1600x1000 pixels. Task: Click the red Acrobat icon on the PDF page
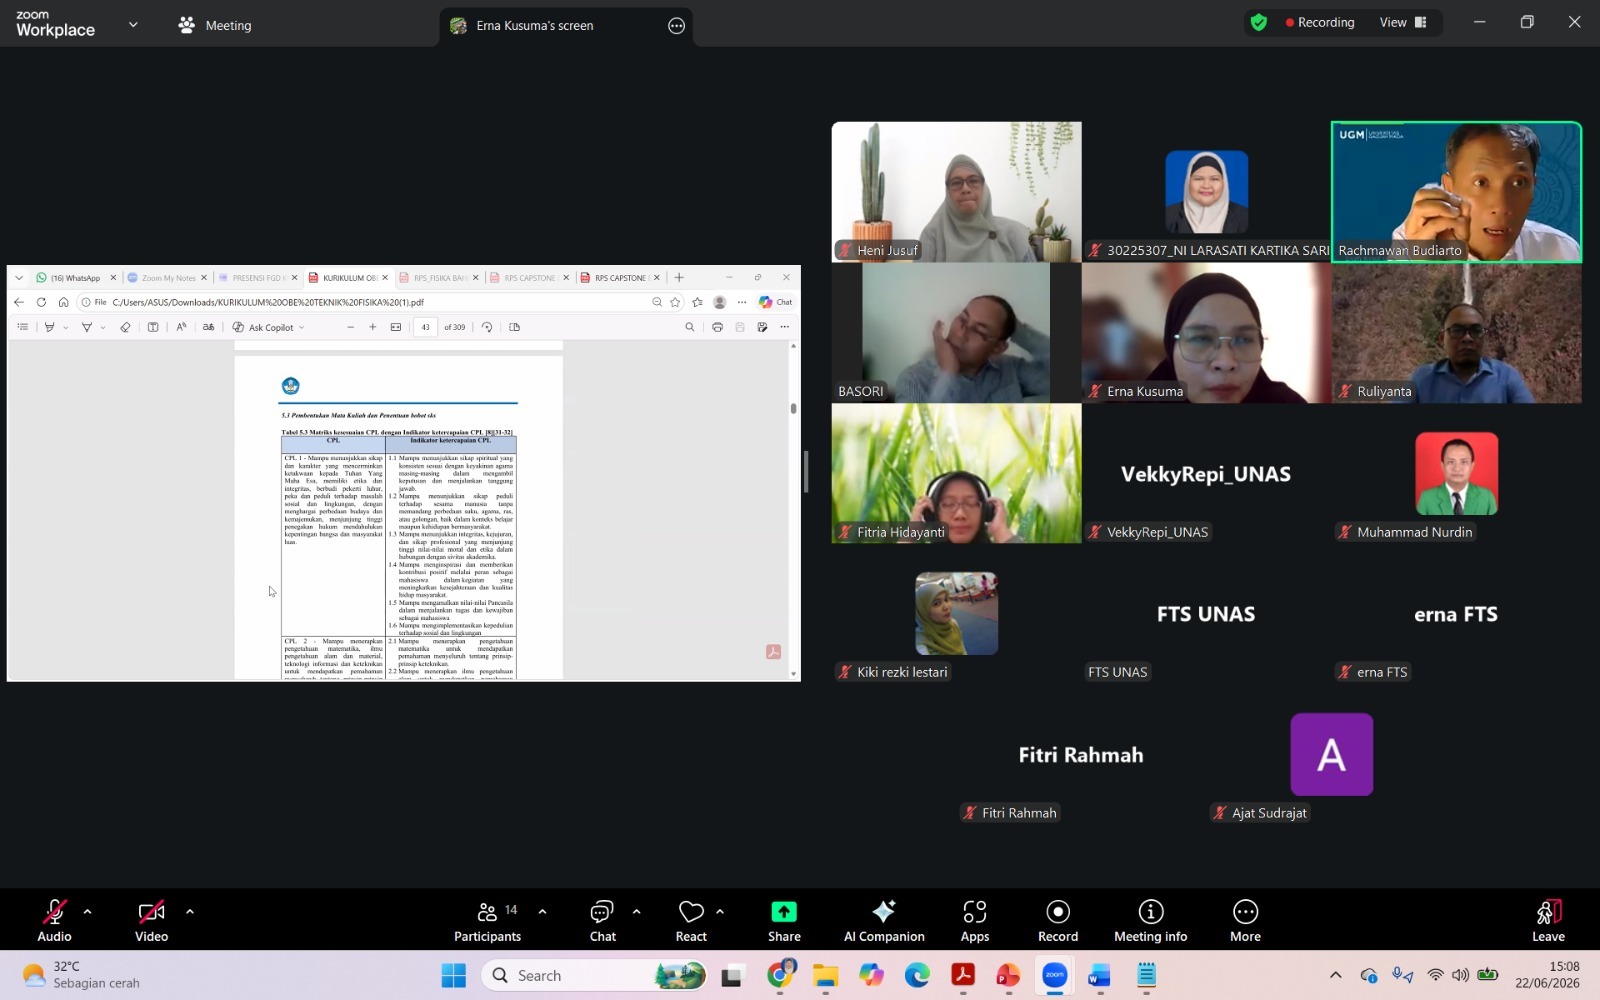(773, 652)
